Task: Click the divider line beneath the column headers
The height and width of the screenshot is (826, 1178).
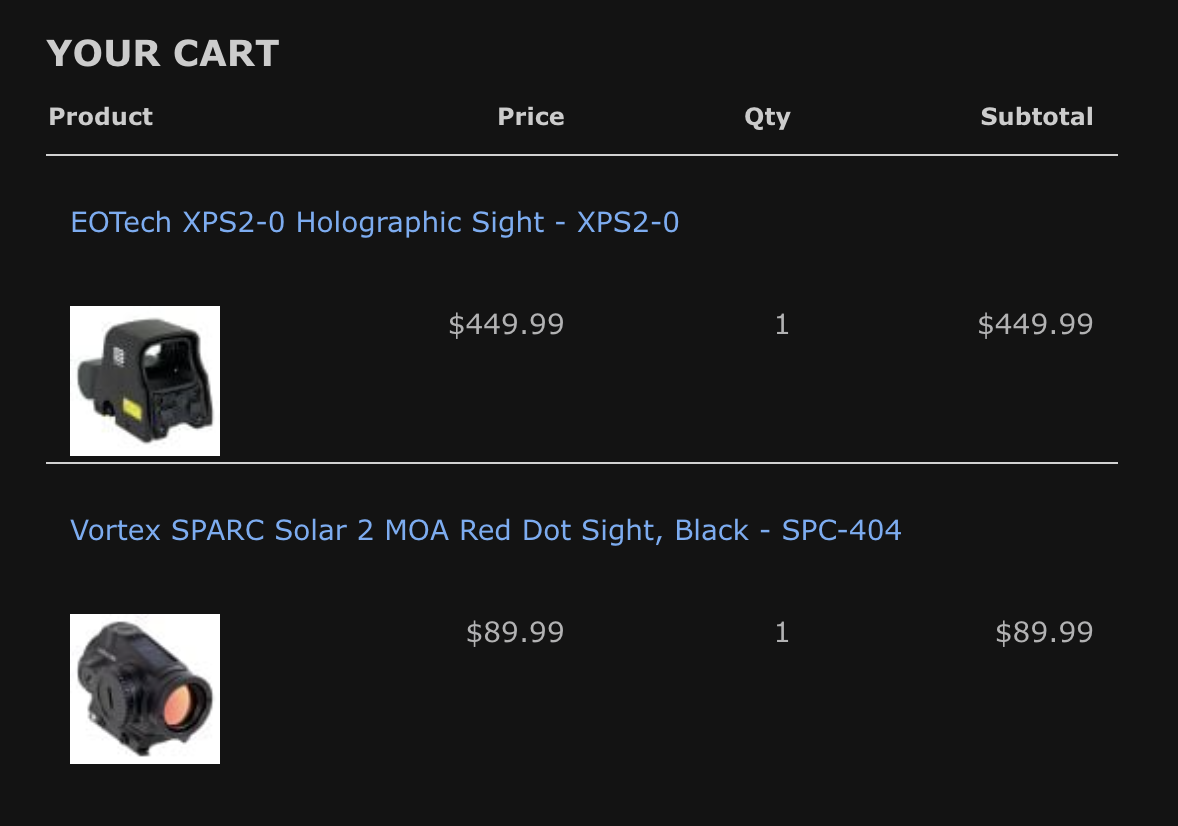Action: 582,155
